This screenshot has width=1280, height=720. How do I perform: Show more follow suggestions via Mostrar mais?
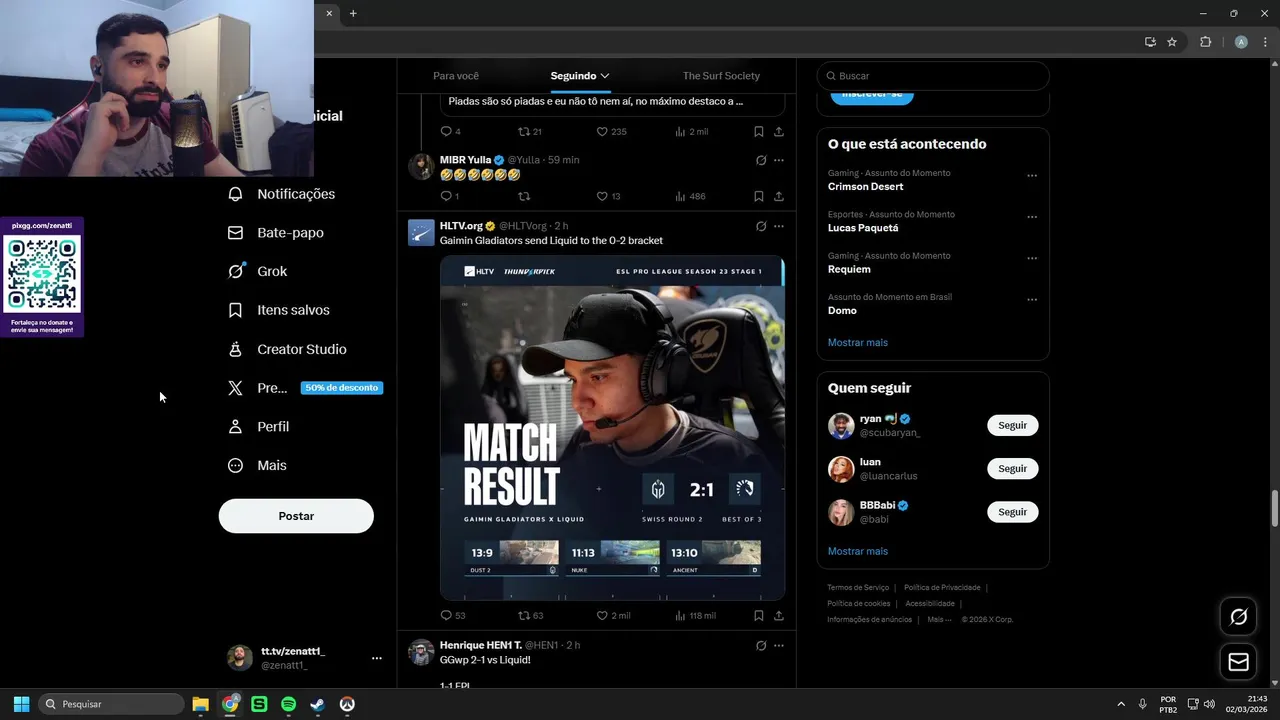858,551
